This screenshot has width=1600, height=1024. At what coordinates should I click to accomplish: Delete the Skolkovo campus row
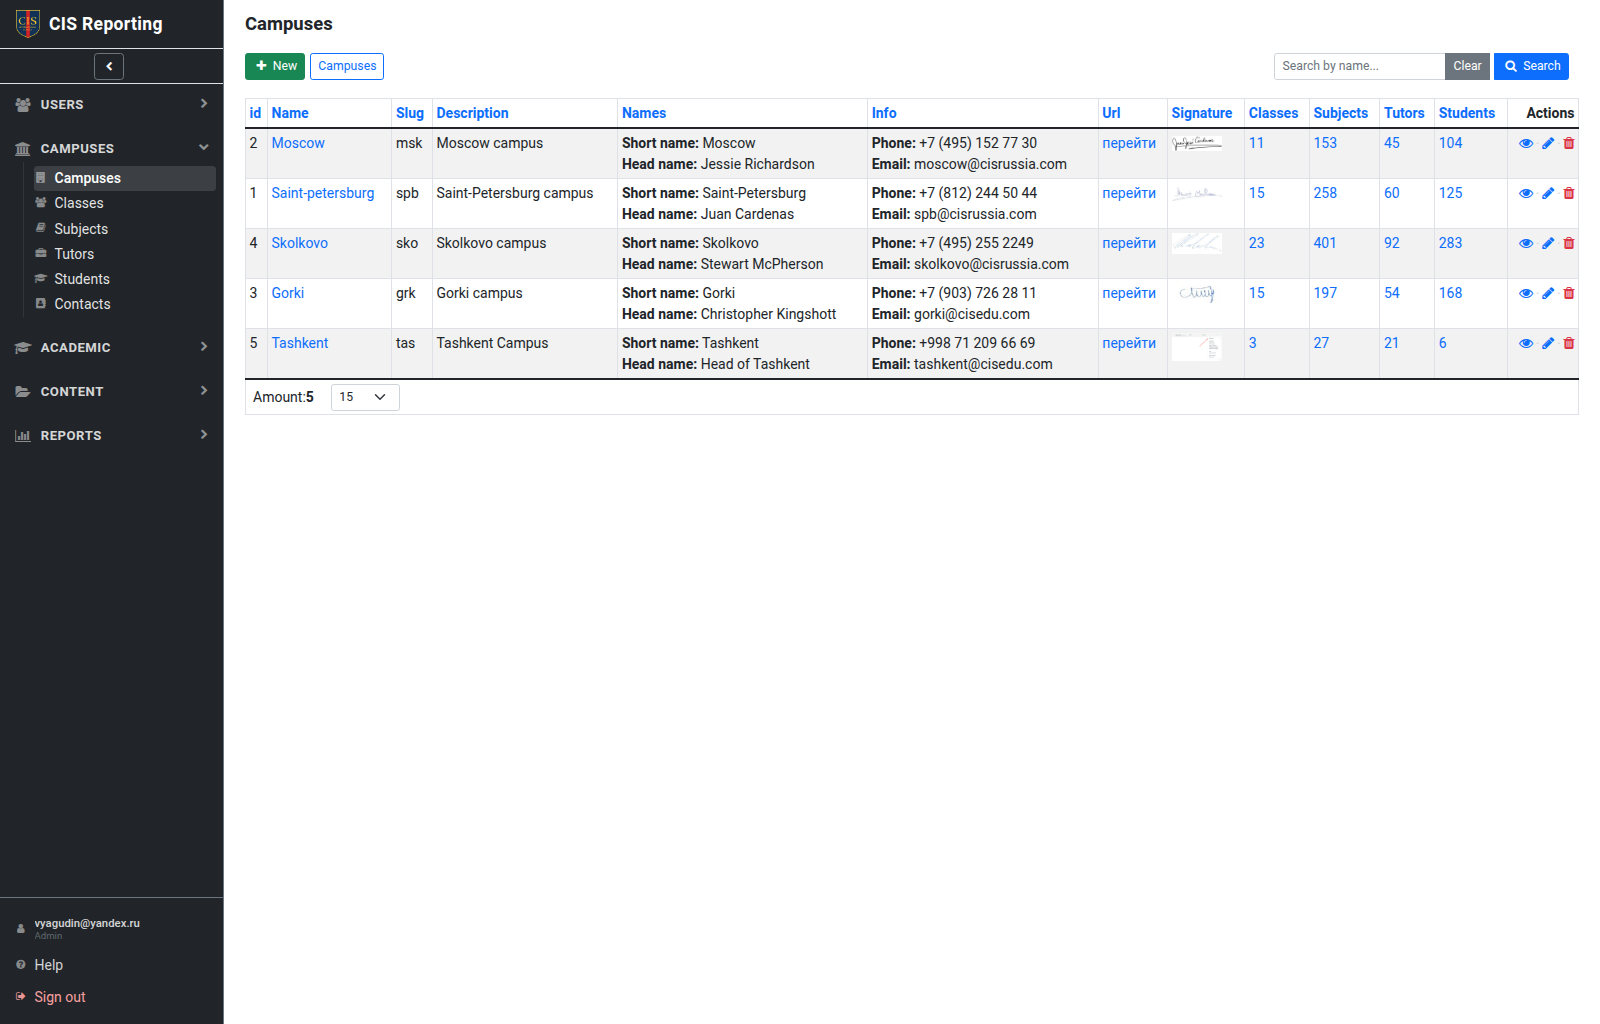tap(1569, 243)
